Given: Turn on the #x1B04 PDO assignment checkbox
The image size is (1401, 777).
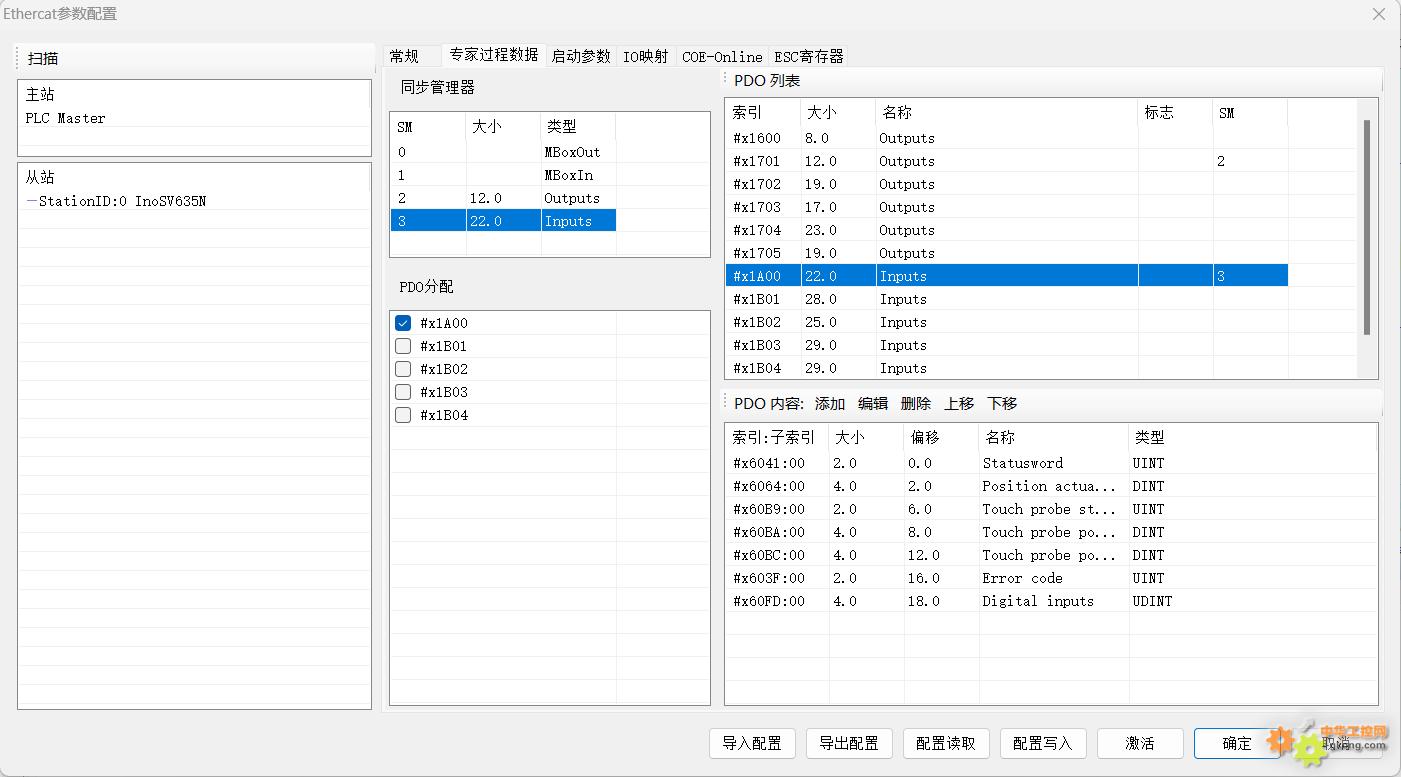Looking at the screenshot, I should point(403,415).
